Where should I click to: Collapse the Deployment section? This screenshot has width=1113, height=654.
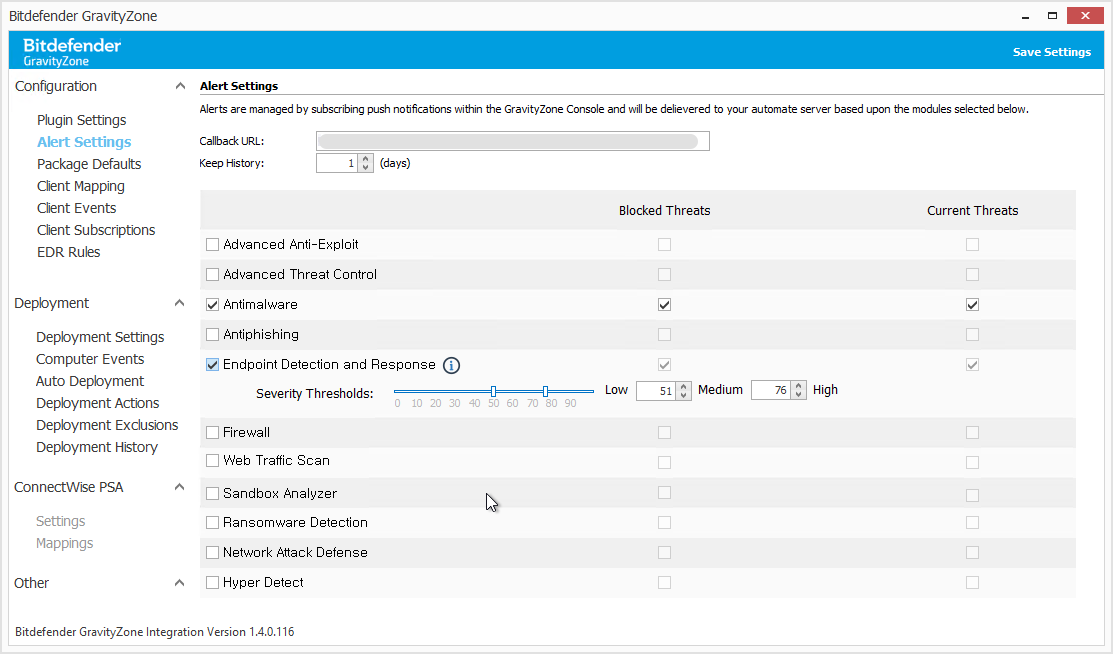point(180,302)
